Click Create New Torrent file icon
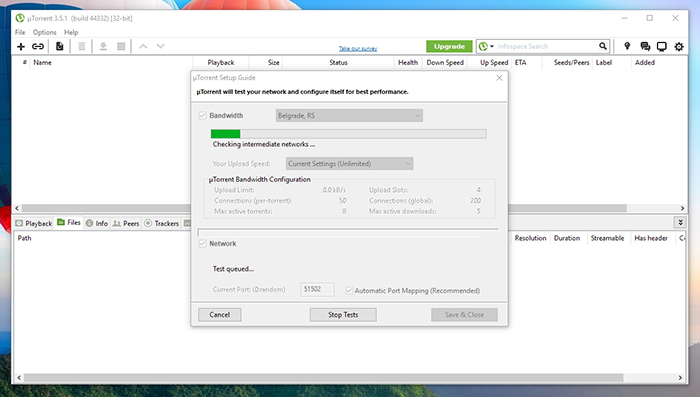700x397 pixels. [59, 46]
